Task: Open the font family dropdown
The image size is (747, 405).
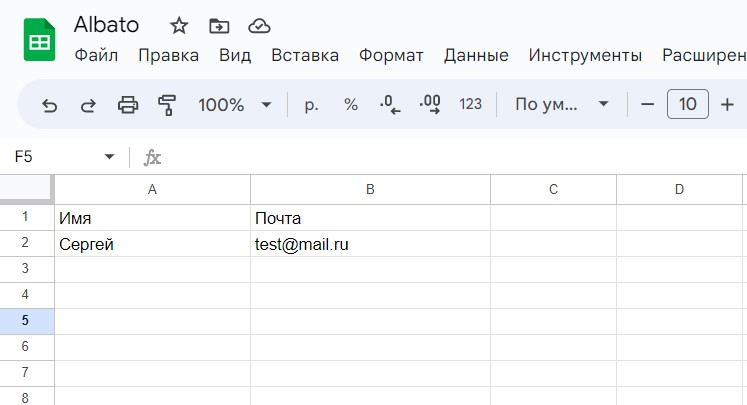Action: (x=562, y=104)
